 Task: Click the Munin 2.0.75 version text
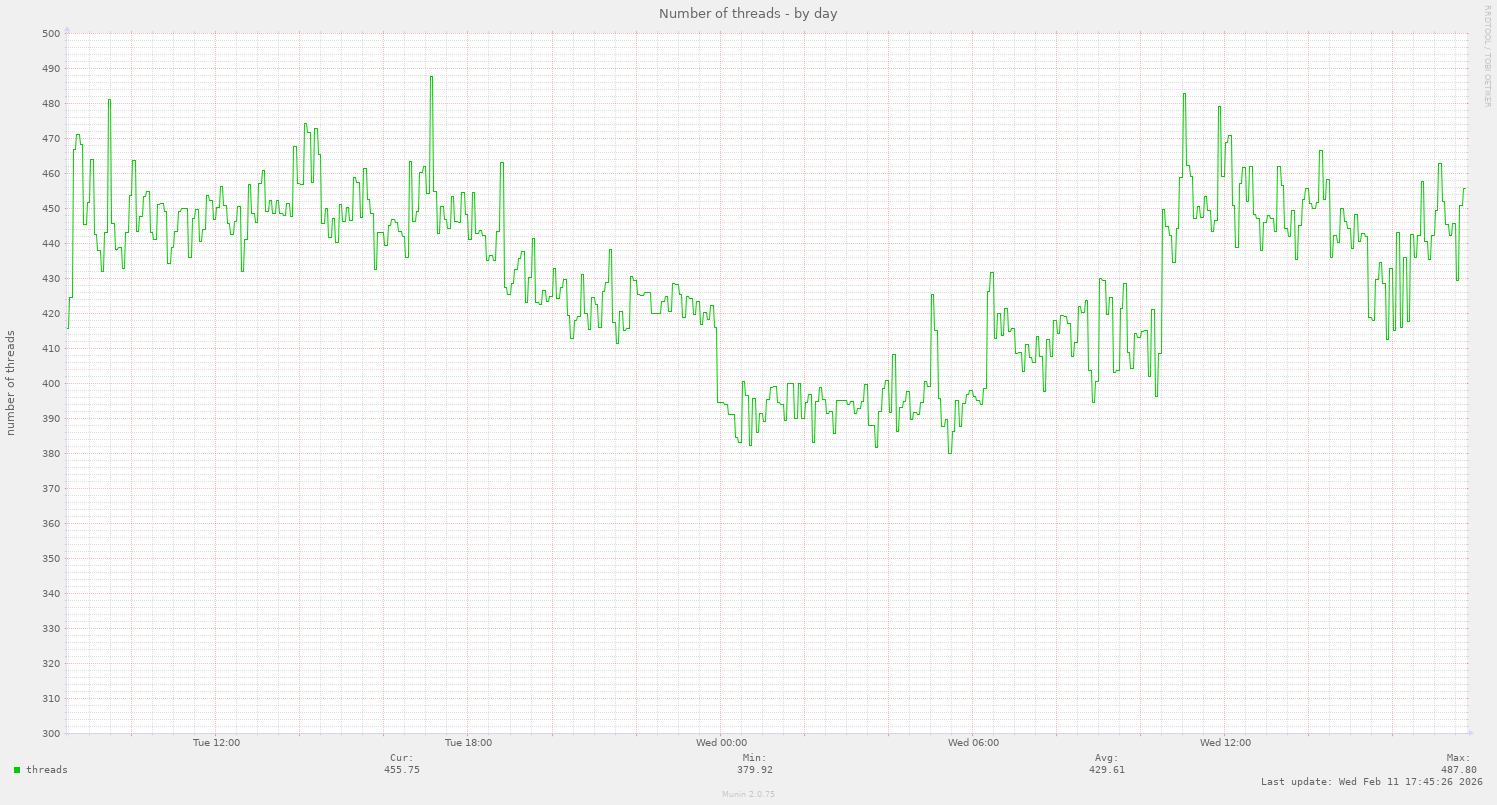pyautogui.click(x=748, y=794)
